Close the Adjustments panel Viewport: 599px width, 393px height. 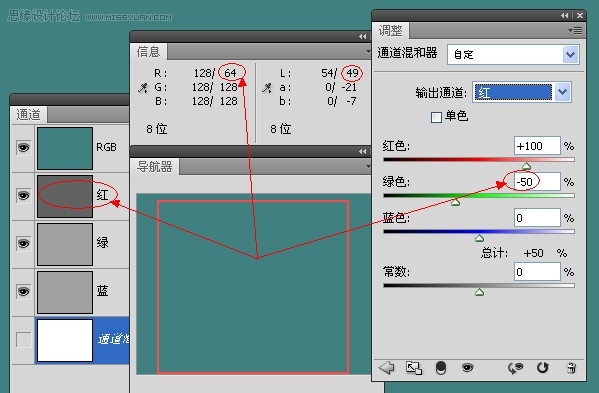coord(580,15)
